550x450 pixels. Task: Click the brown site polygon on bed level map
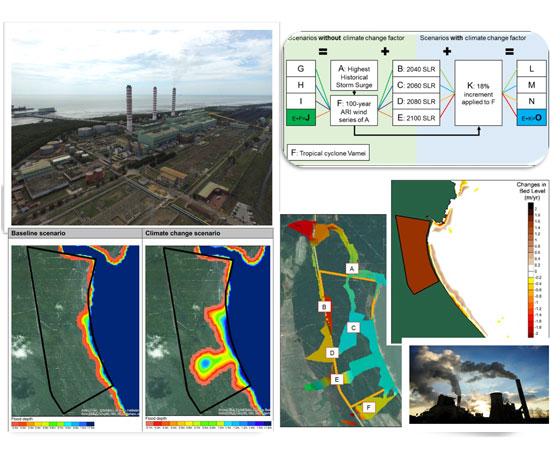point(416,254)
